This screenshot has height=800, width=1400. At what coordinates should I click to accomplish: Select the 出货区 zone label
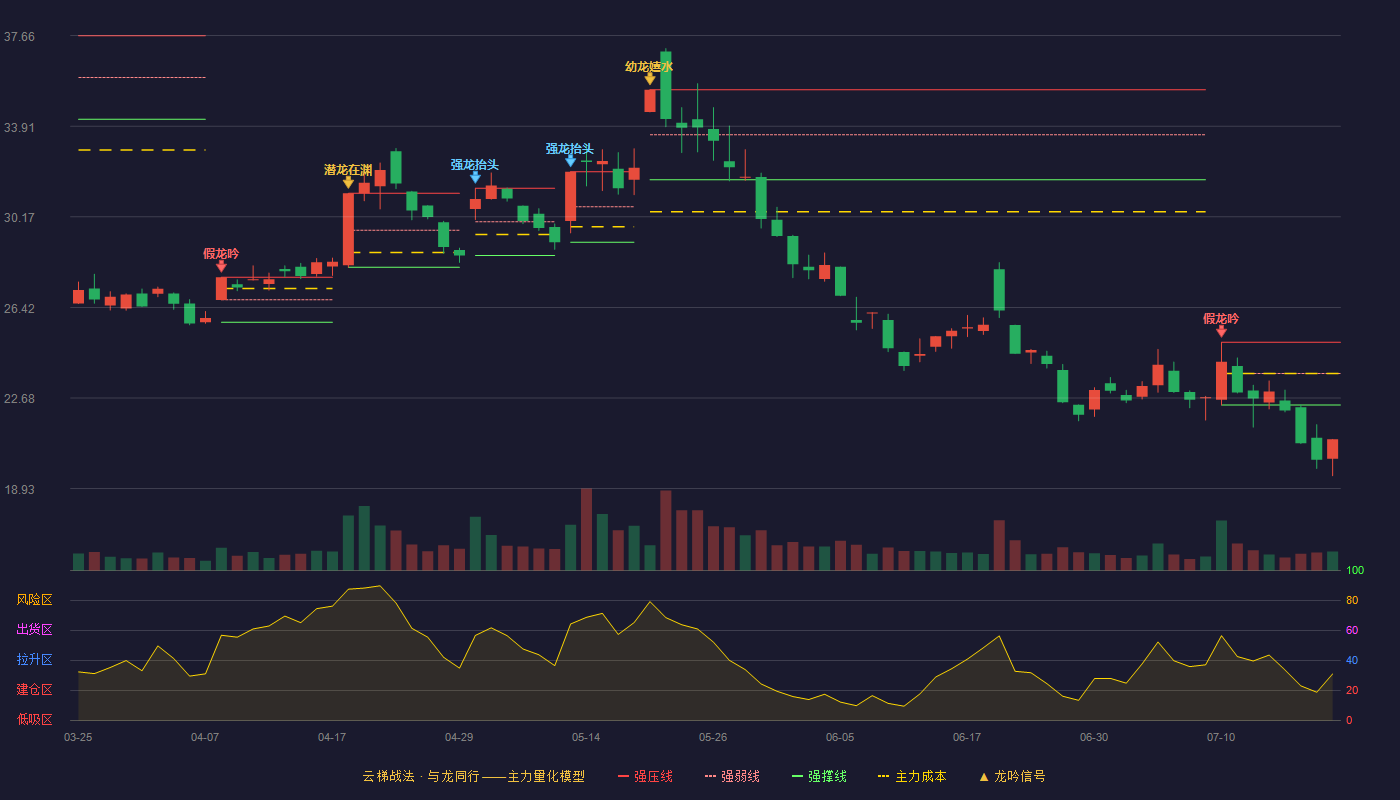(x=35, y=630)
